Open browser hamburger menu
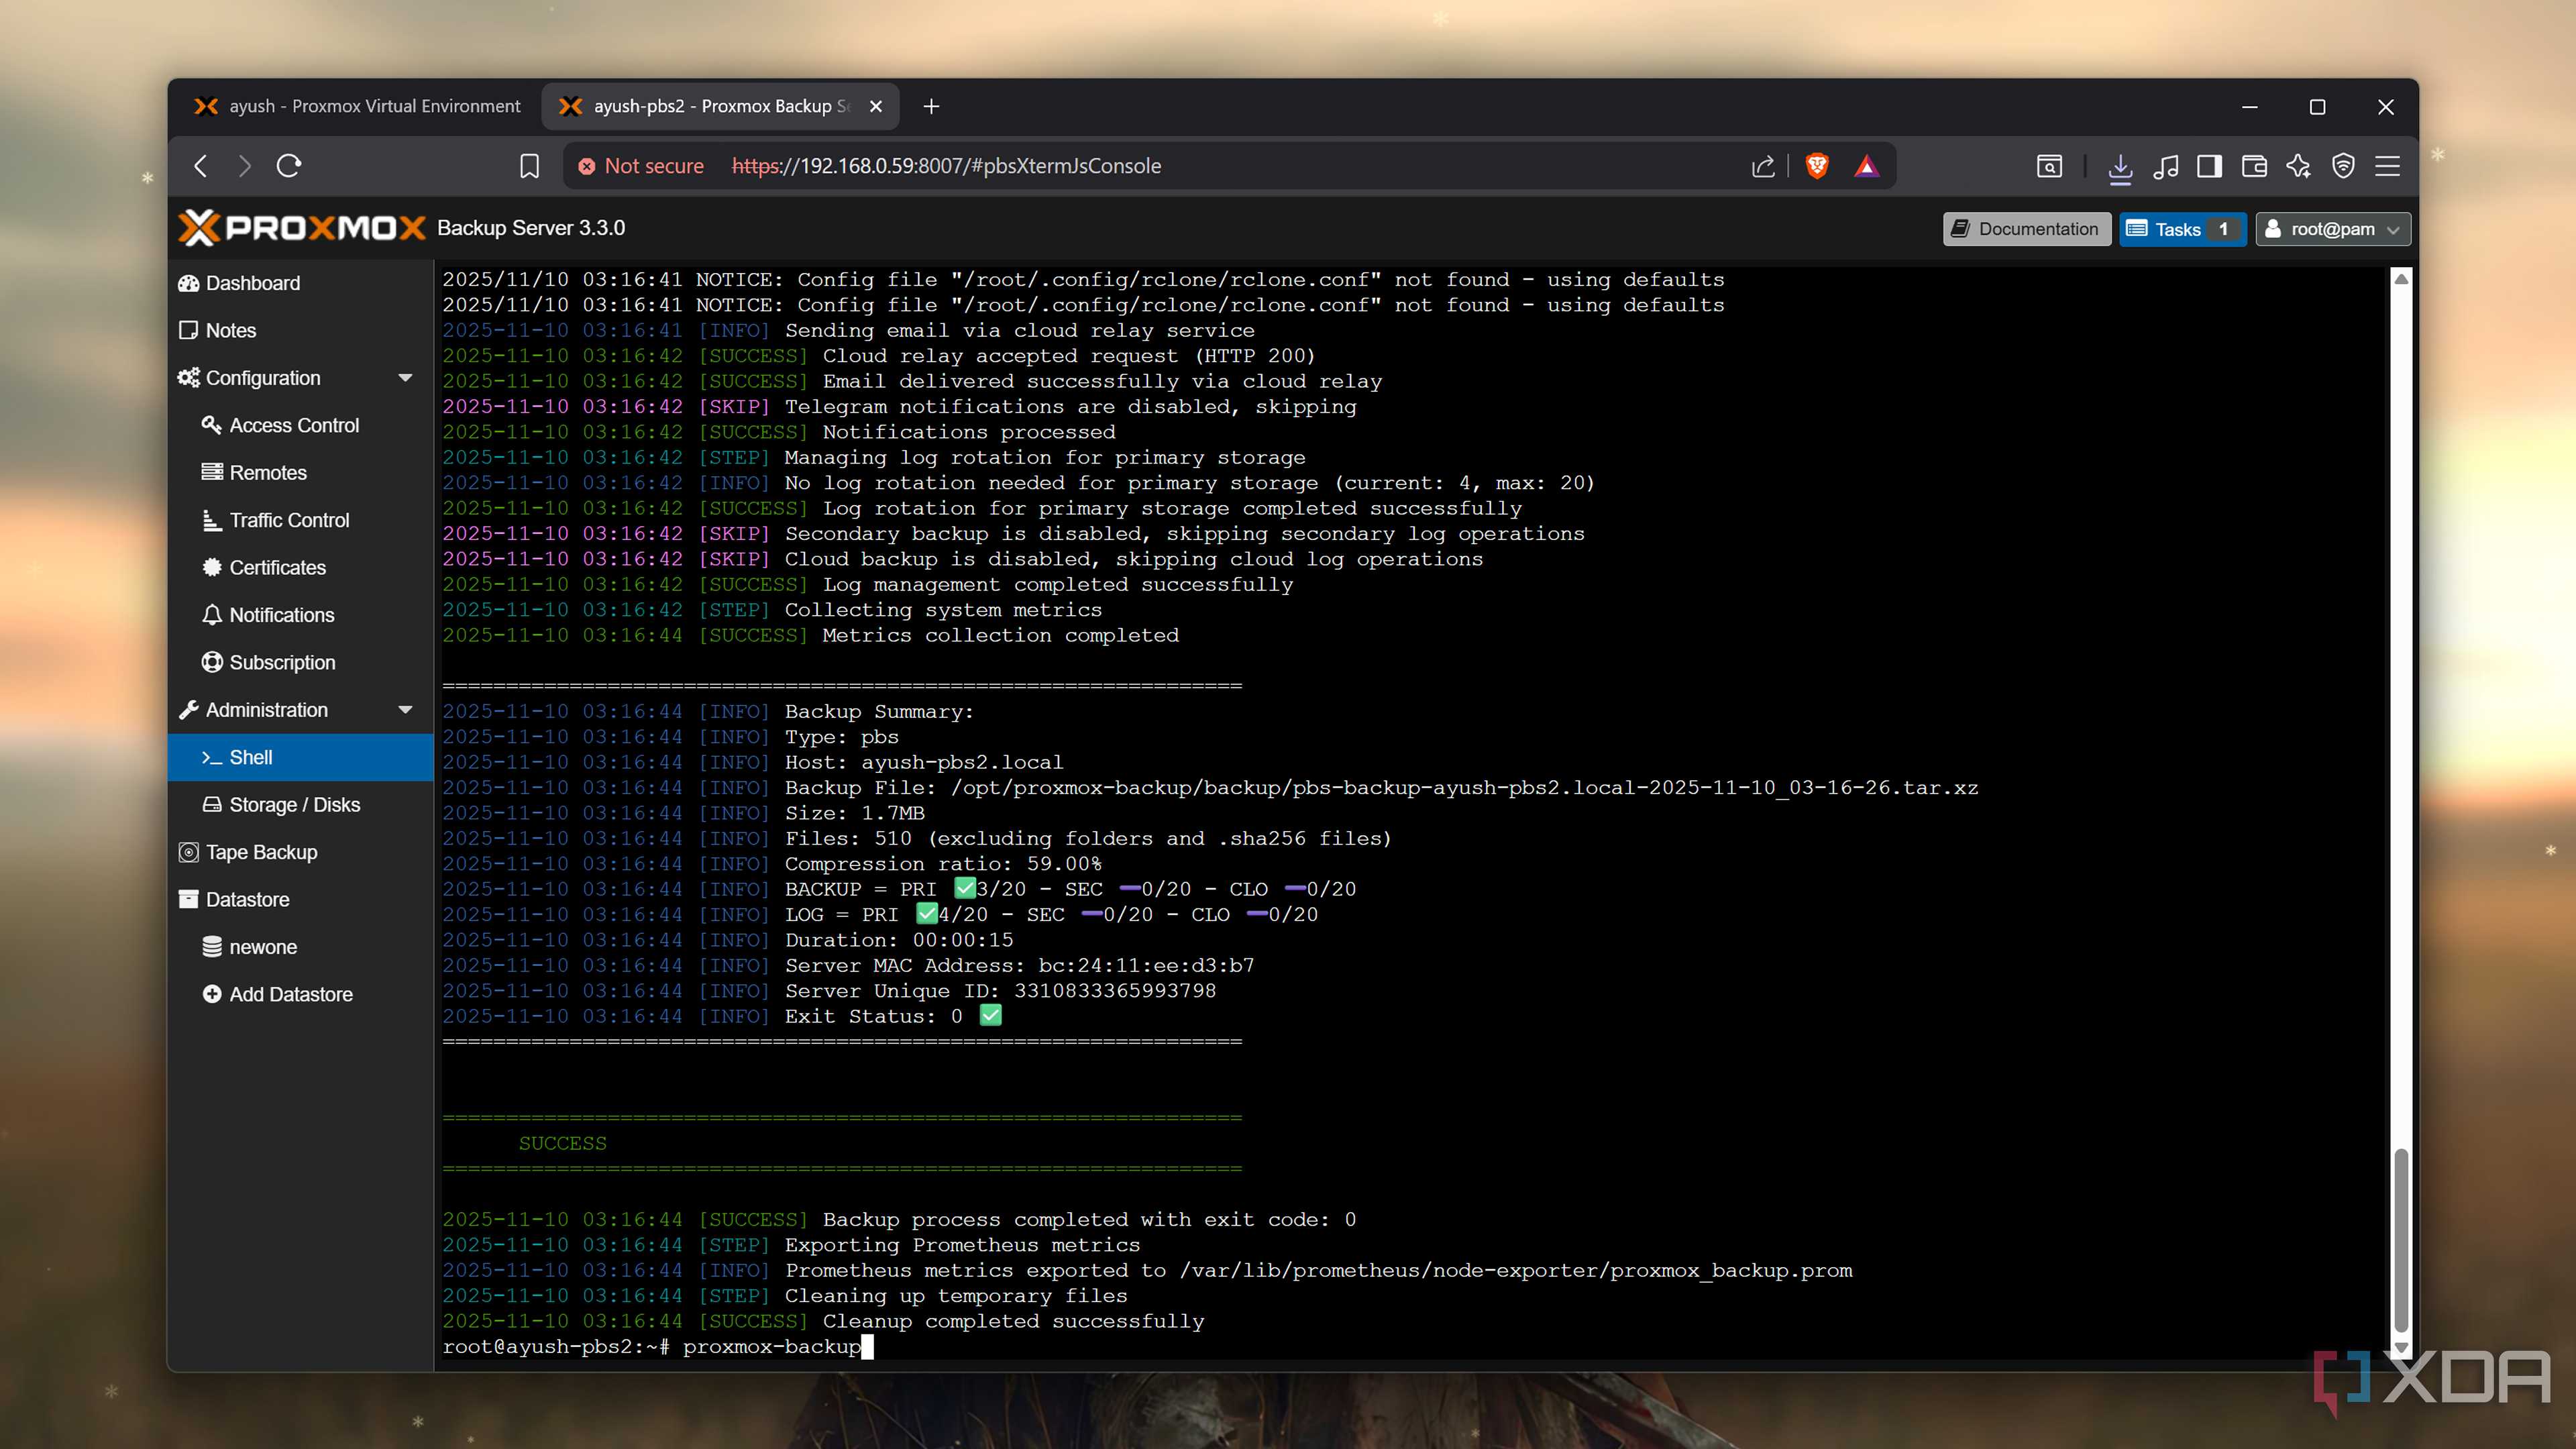Viewport: 2576px width, 1449px height. [2388, 166]
